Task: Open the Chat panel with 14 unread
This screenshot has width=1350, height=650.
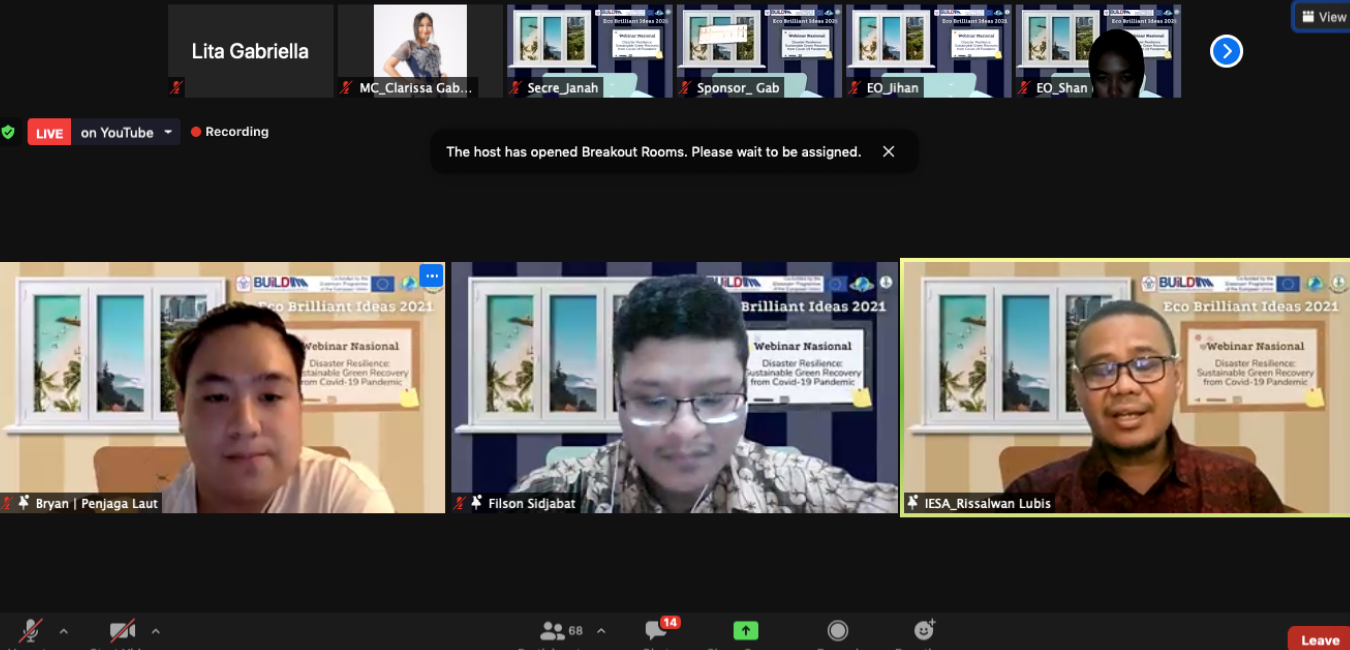Action: [657, 631]
